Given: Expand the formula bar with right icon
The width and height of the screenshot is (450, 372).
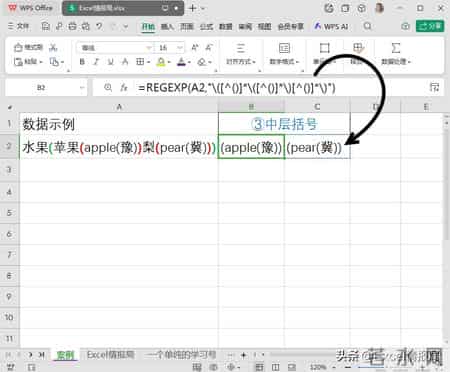Looking at the screenshot, I should click(434, 88).
